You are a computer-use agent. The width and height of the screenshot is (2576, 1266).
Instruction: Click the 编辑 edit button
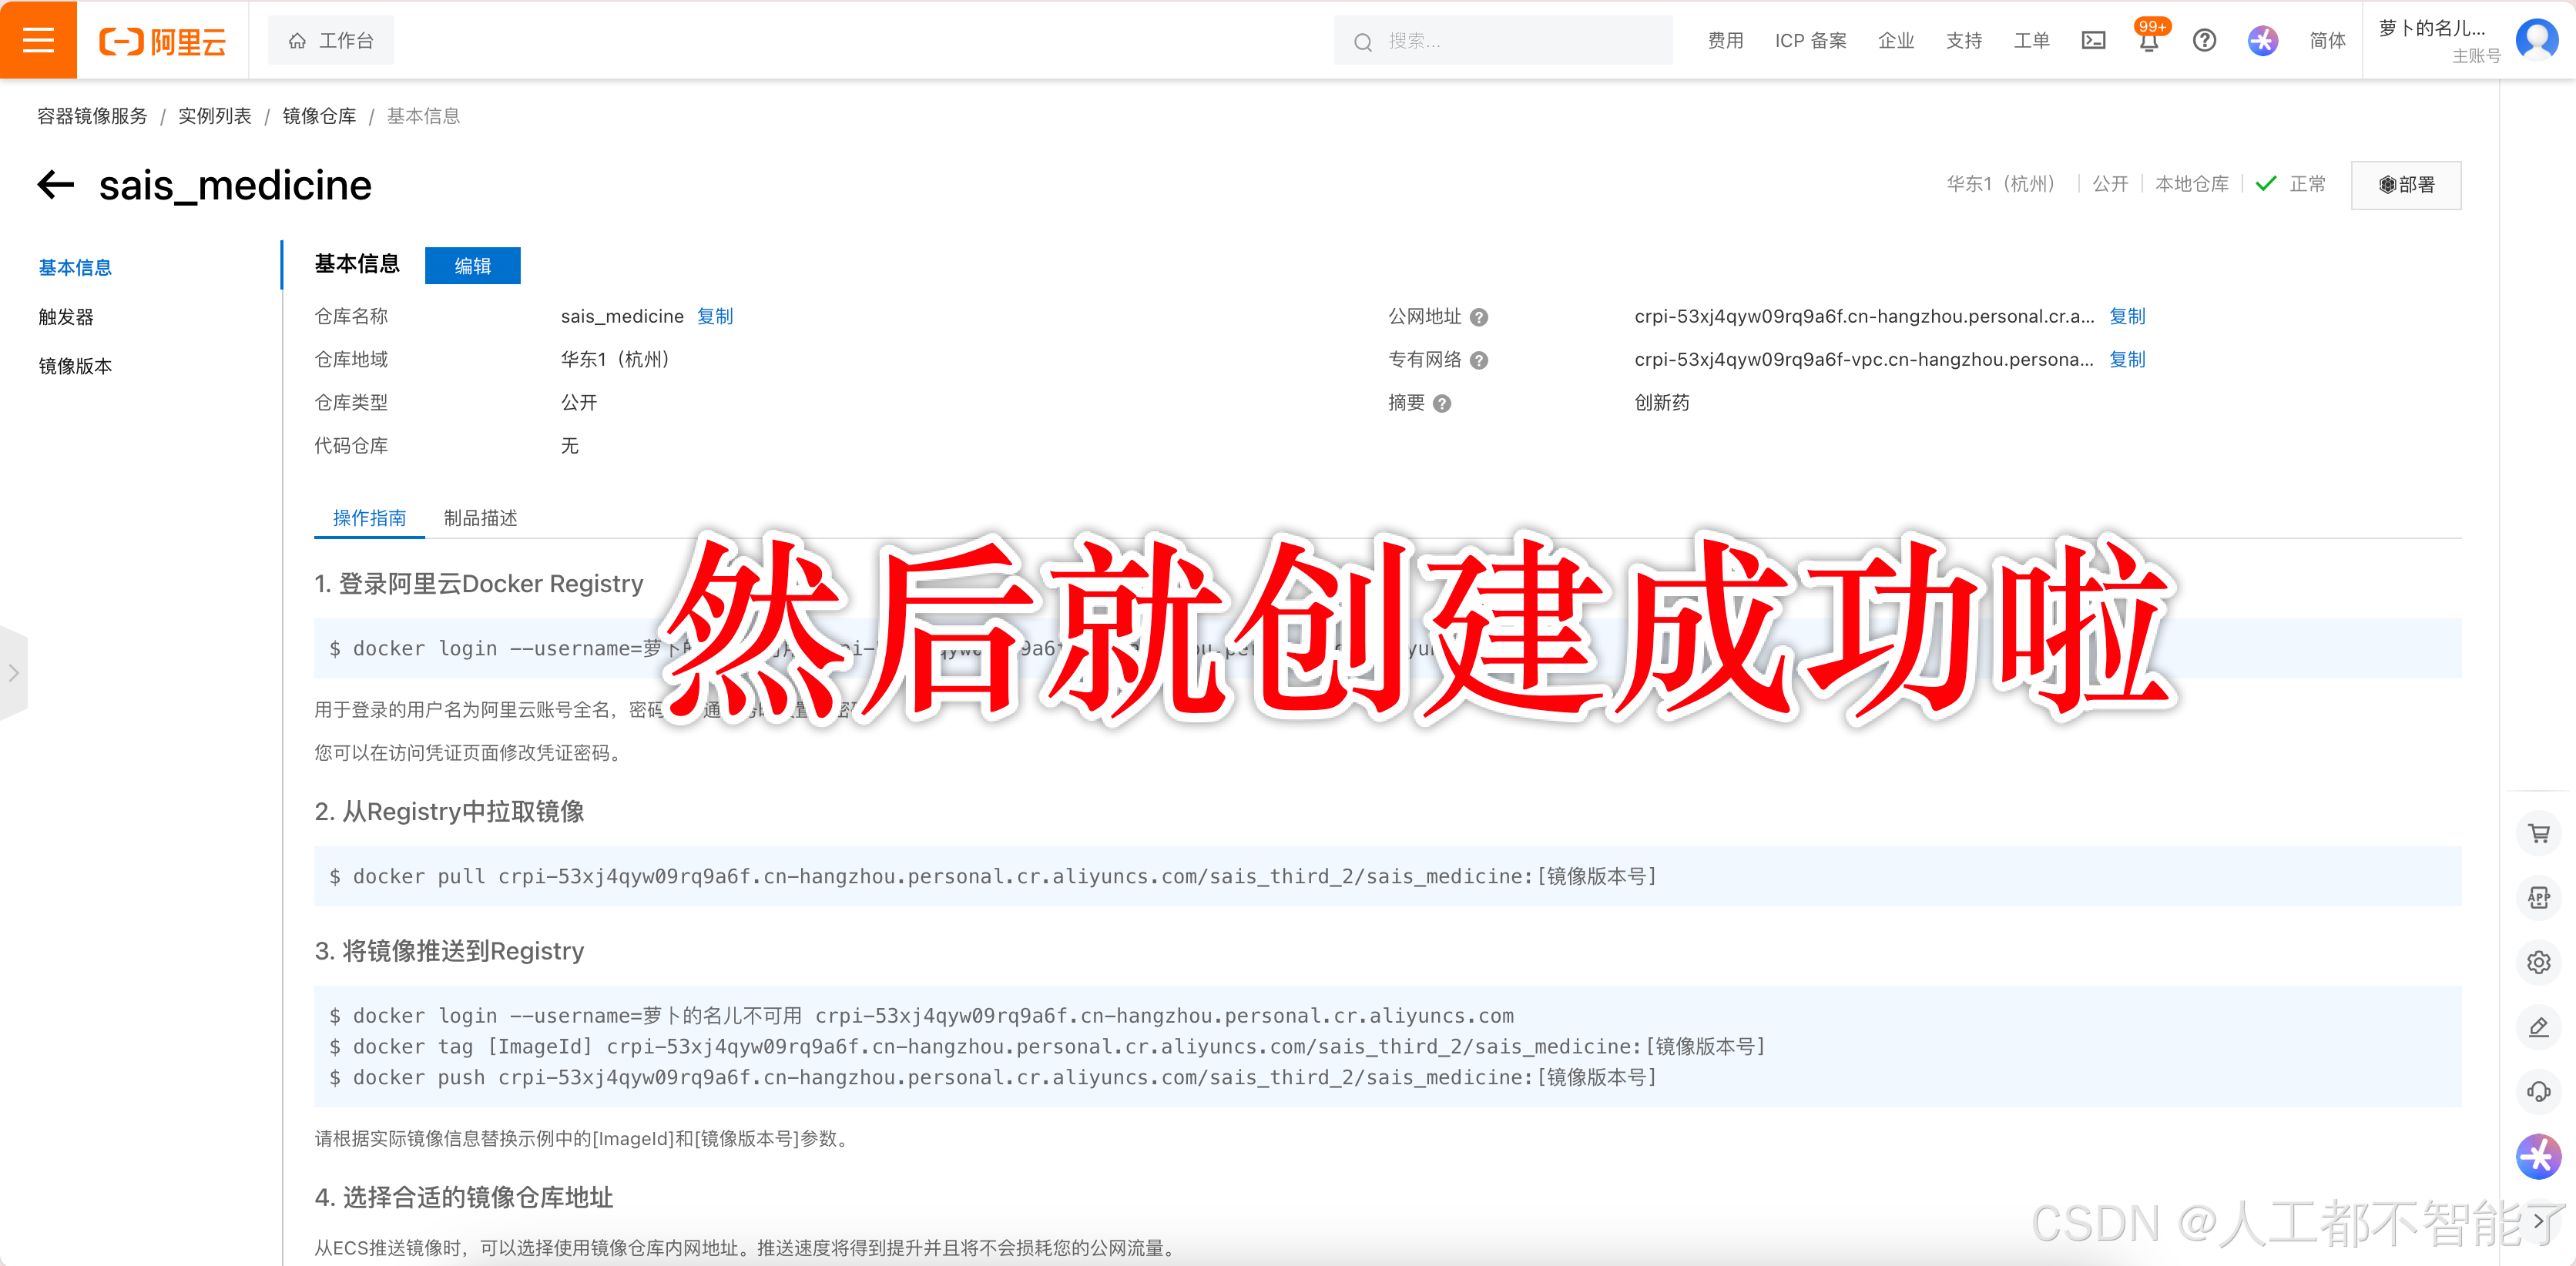(x=473, y=266)
